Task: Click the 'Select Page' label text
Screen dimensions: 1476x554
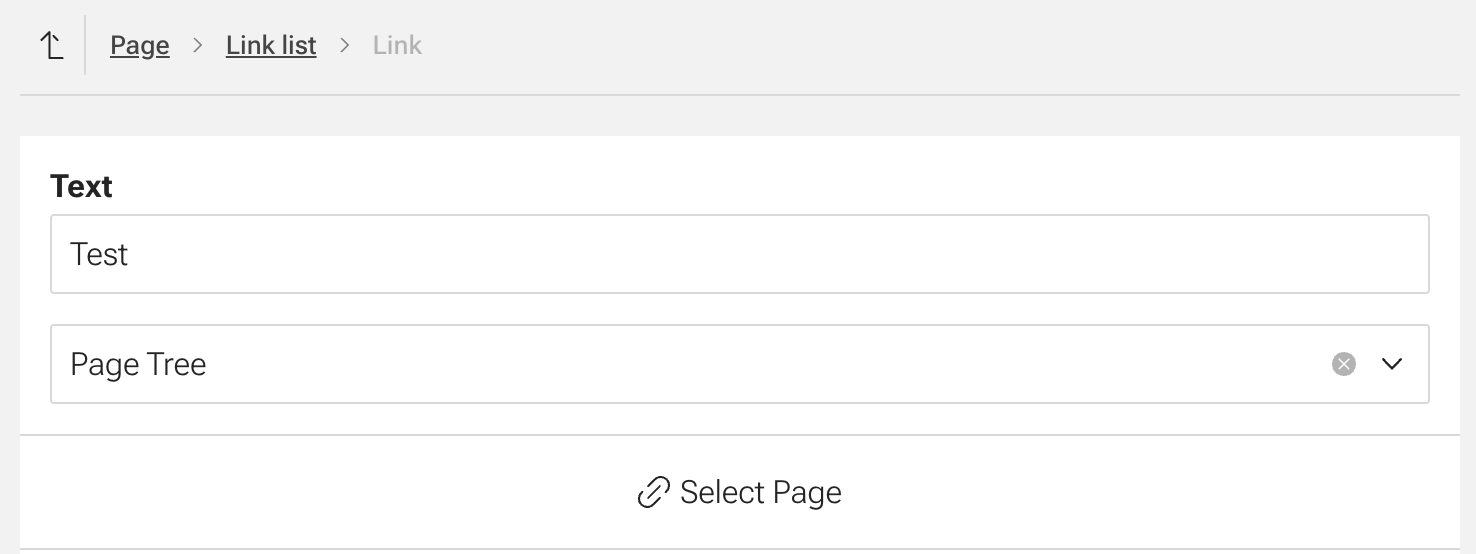Action: point(760,492)
